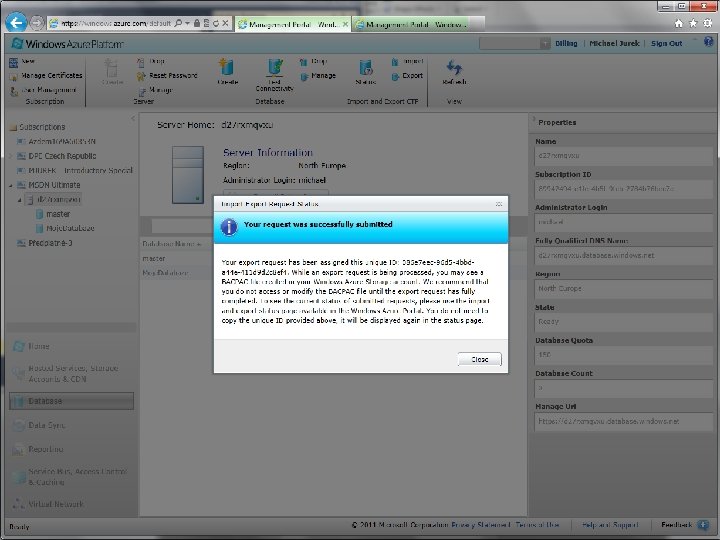Click the Feedback icon in the footer
This screenshot has height=540, width=720.
(703, 524)
